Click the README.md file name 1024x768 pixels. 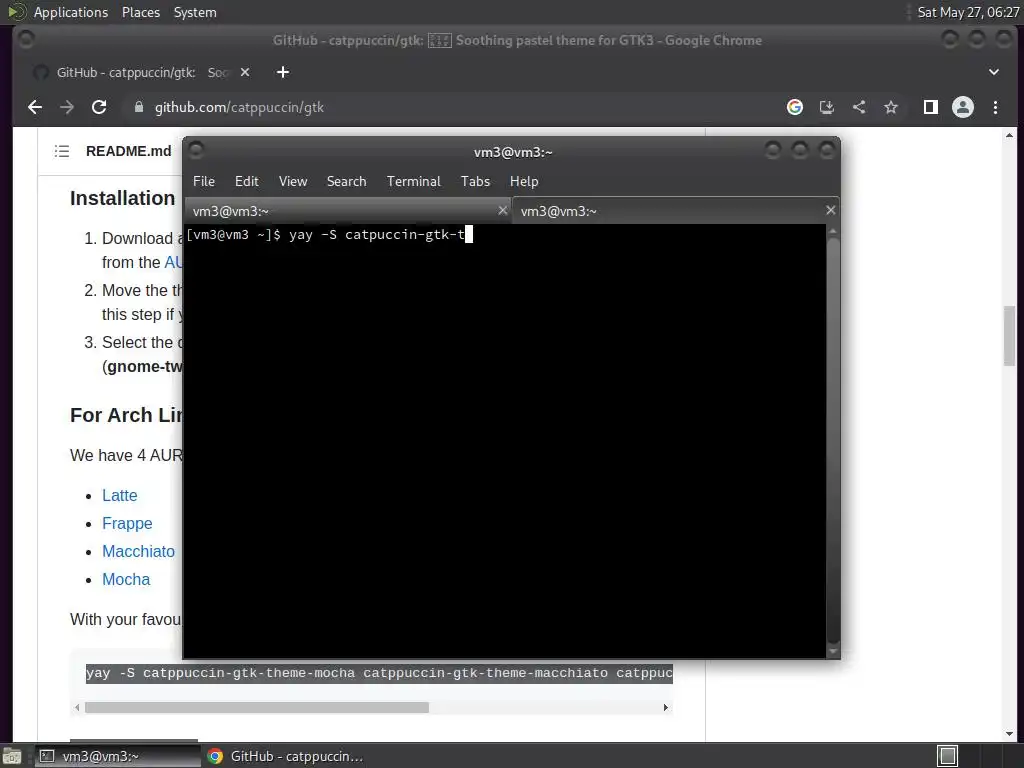click(129, 151)
